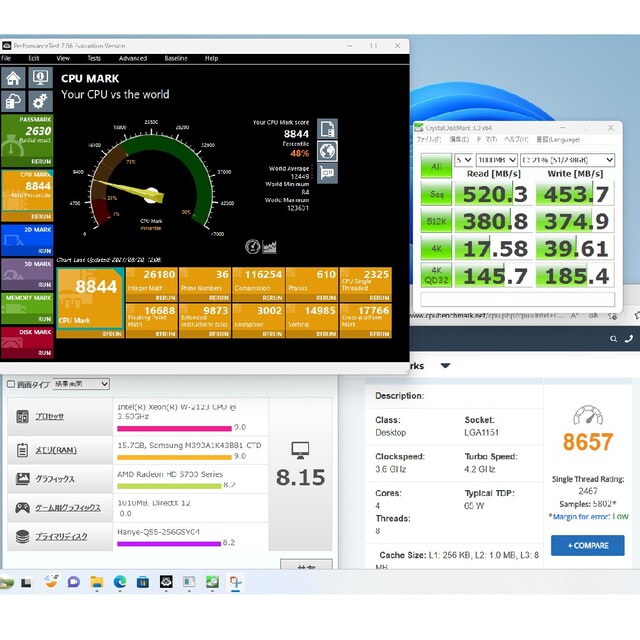Image resolution: width=640 pixels, height=640 pixels.
Task: Click the + COMPARE button
Action: click(587, 545)
